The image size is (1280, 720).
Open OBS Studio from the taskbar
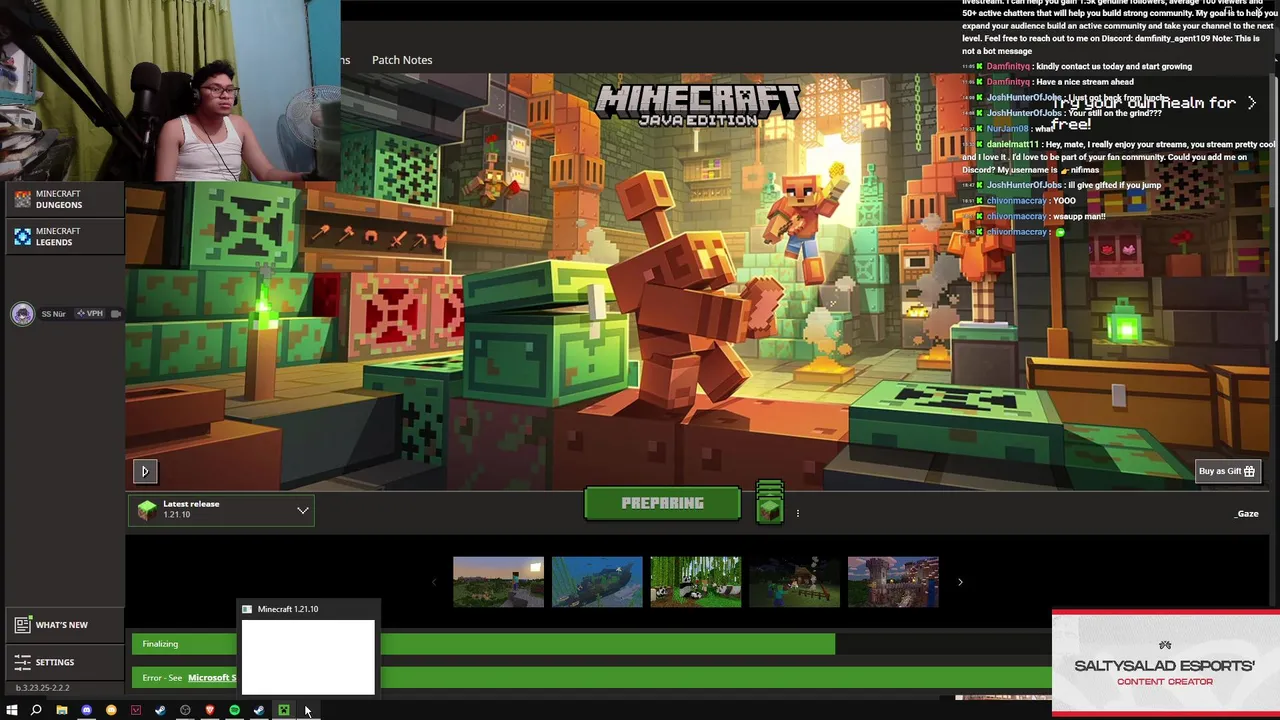(x=185, y=710)
